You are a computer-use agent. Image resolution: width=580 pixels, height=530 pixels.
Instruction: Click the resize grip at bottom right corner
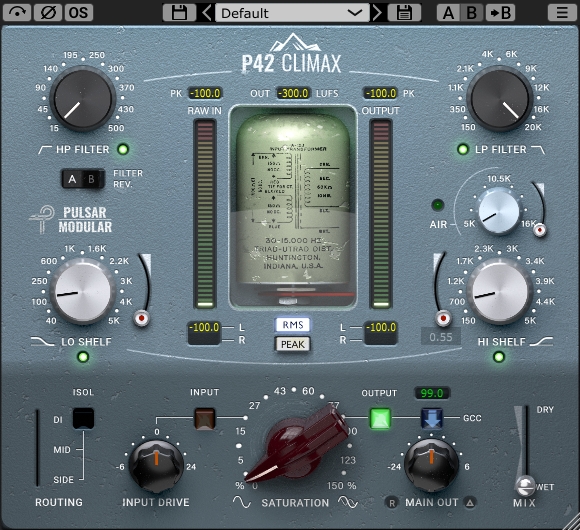(571, 522)
